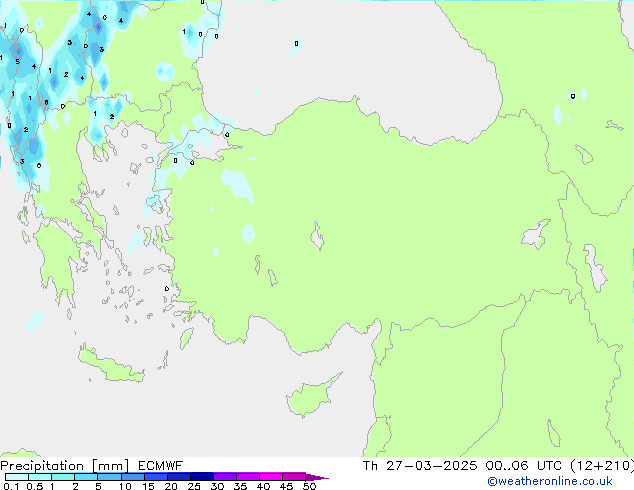Click legend tick label '45'
This screenshot has height=490, width=634.
pyautogui.click(x=286, y=486)
